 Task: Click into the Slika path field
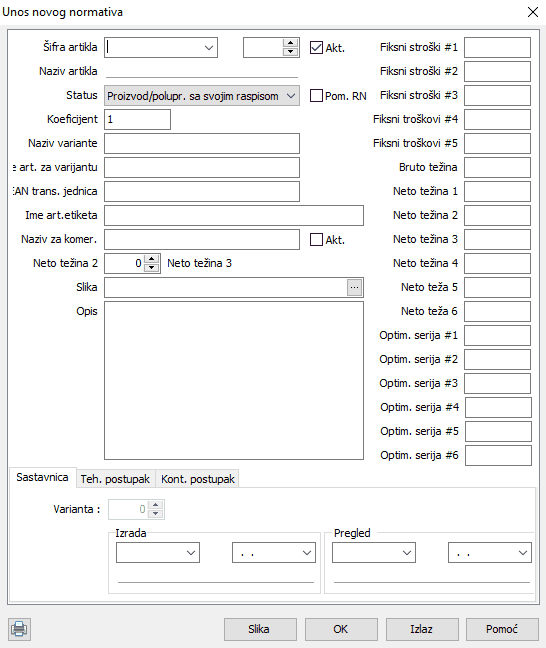click(225, 287)
